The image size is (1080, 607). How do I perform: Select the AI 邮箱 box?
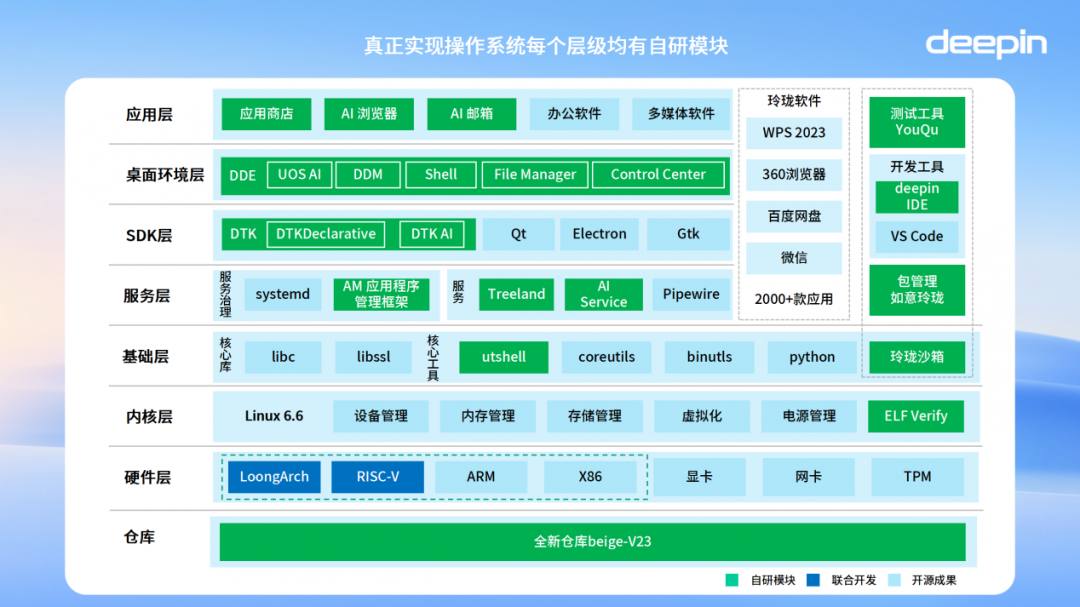coord(471,114)
